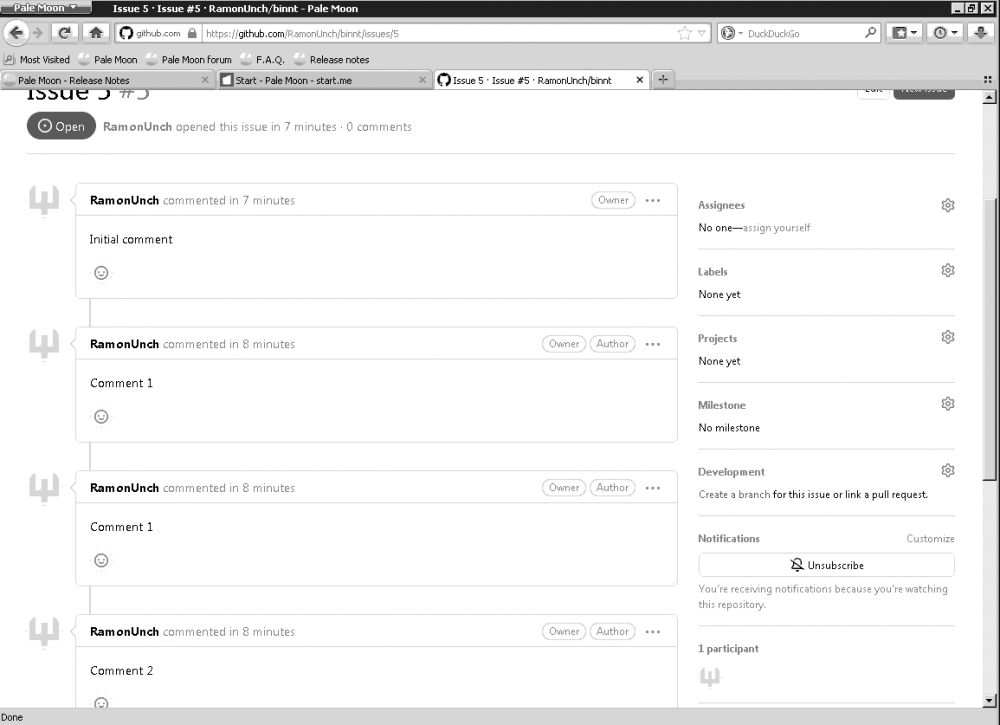
Task: Open RamonUnch profile link in issue header
Action: [137, 127]
